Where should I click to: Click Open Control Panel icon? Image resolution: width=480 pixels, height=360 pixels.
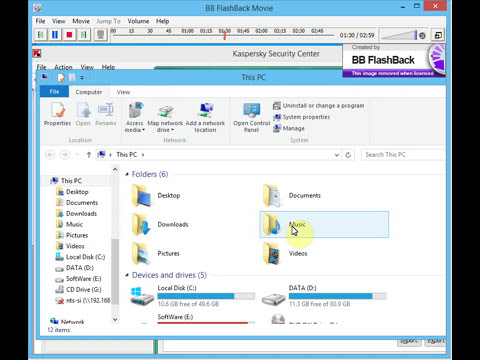click(252, 117)
